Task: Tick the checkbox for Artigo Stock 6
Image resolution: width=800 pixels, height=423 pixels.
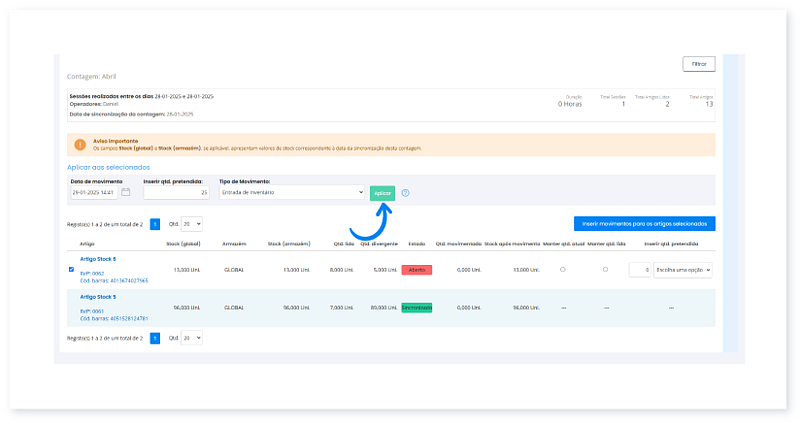Action: tap(71, 269)
